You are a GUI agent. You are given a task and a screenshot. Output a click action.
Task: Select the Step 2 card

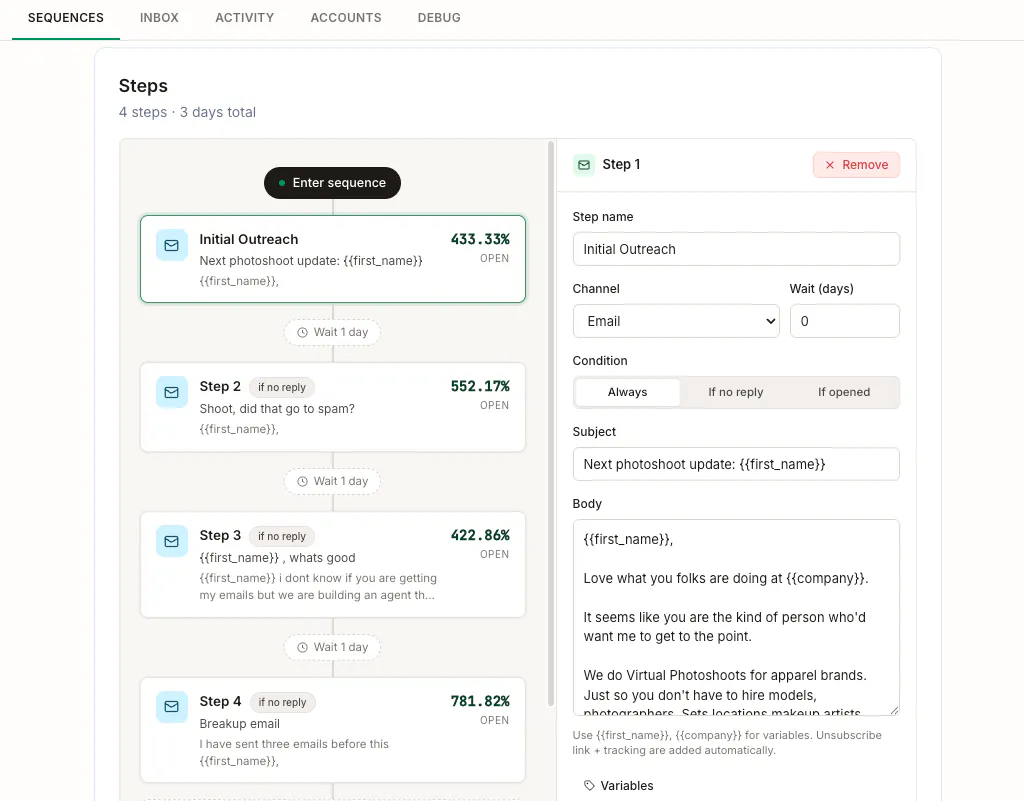pyautogui.click(x=332, y=407)
